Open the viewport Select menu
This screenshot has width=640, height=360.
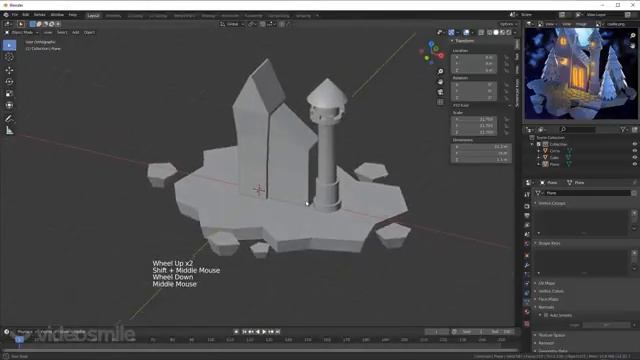62,32
